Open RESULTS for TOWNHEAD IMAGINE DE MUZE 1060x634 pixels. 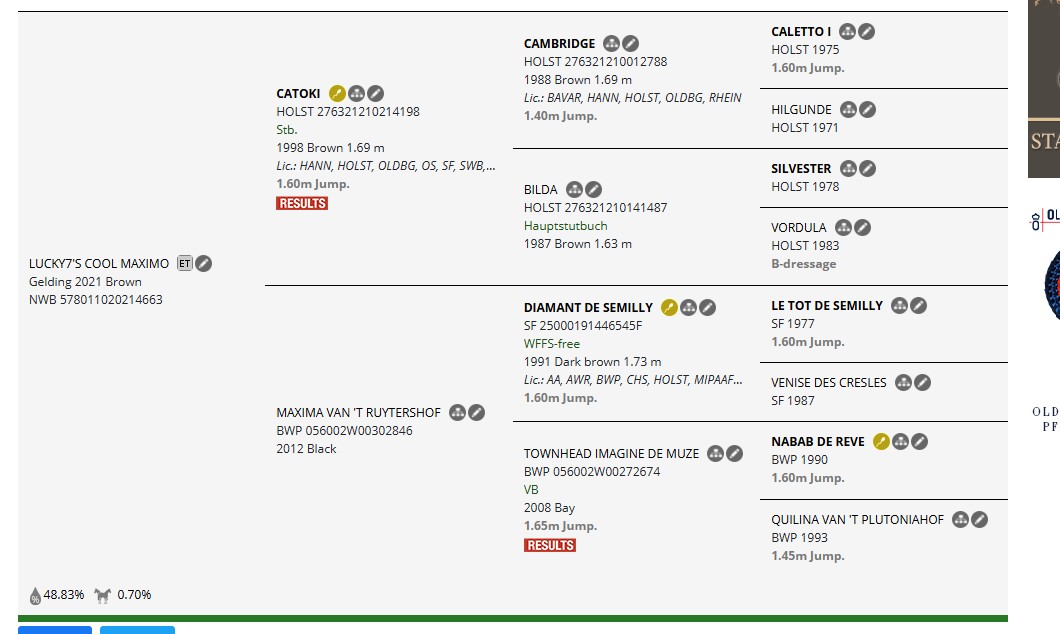click(550, 545)
